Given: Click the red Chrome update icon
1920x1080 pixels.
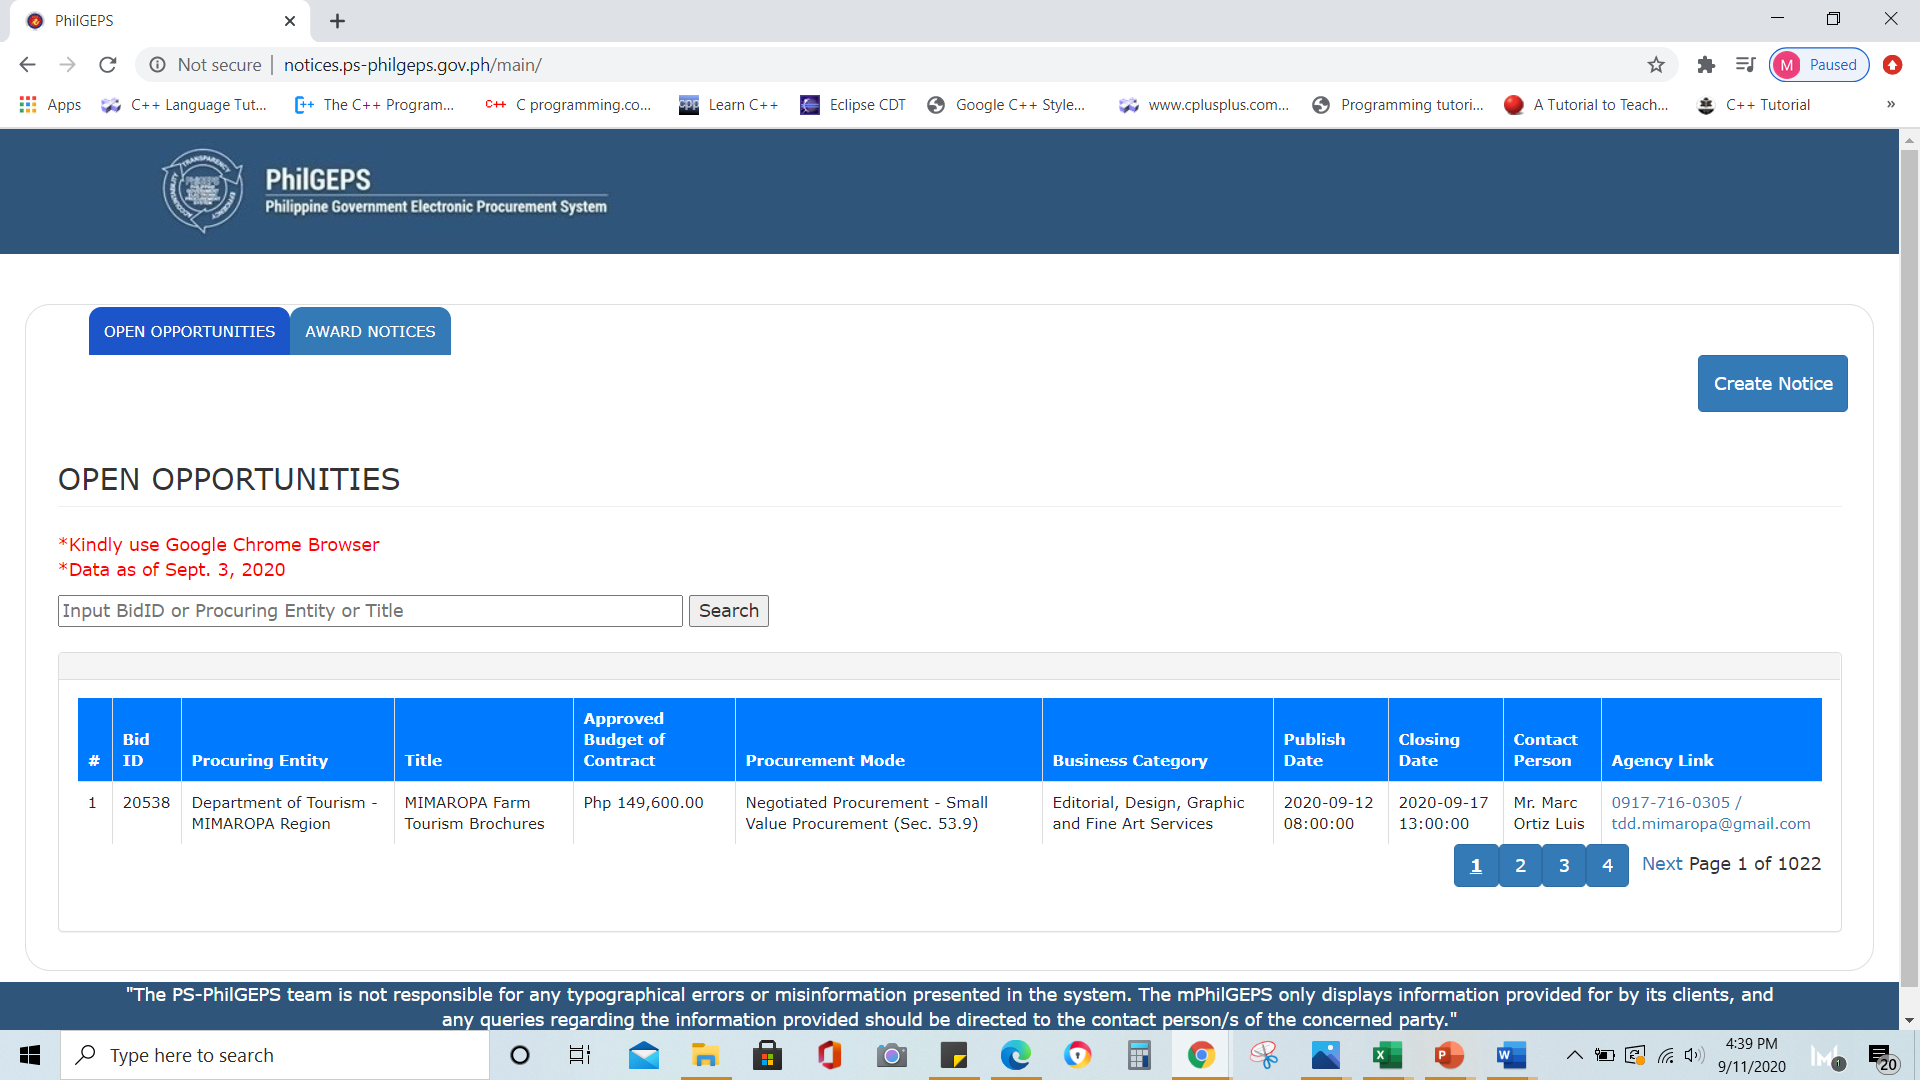Looking at the screenshot, I should [x=1892, y=65].
